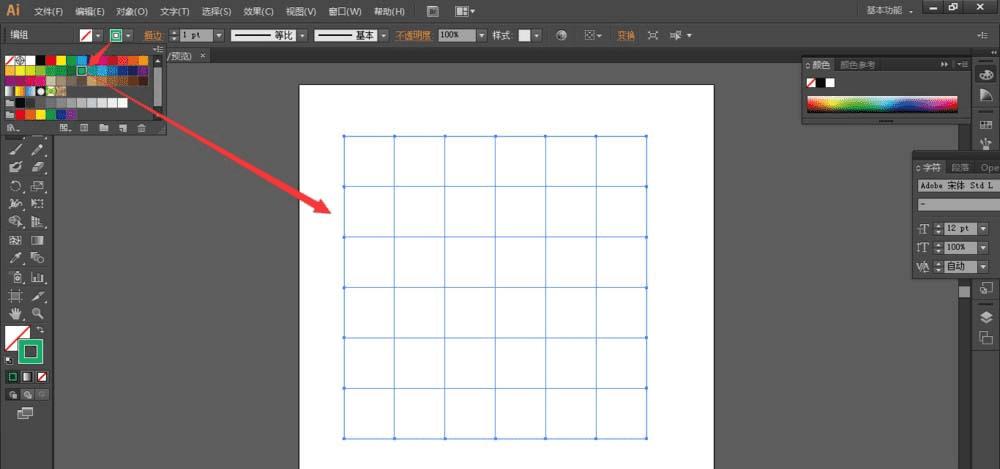Select the Mesh tool
The image size is (1000, 469).
click(16, 241)
